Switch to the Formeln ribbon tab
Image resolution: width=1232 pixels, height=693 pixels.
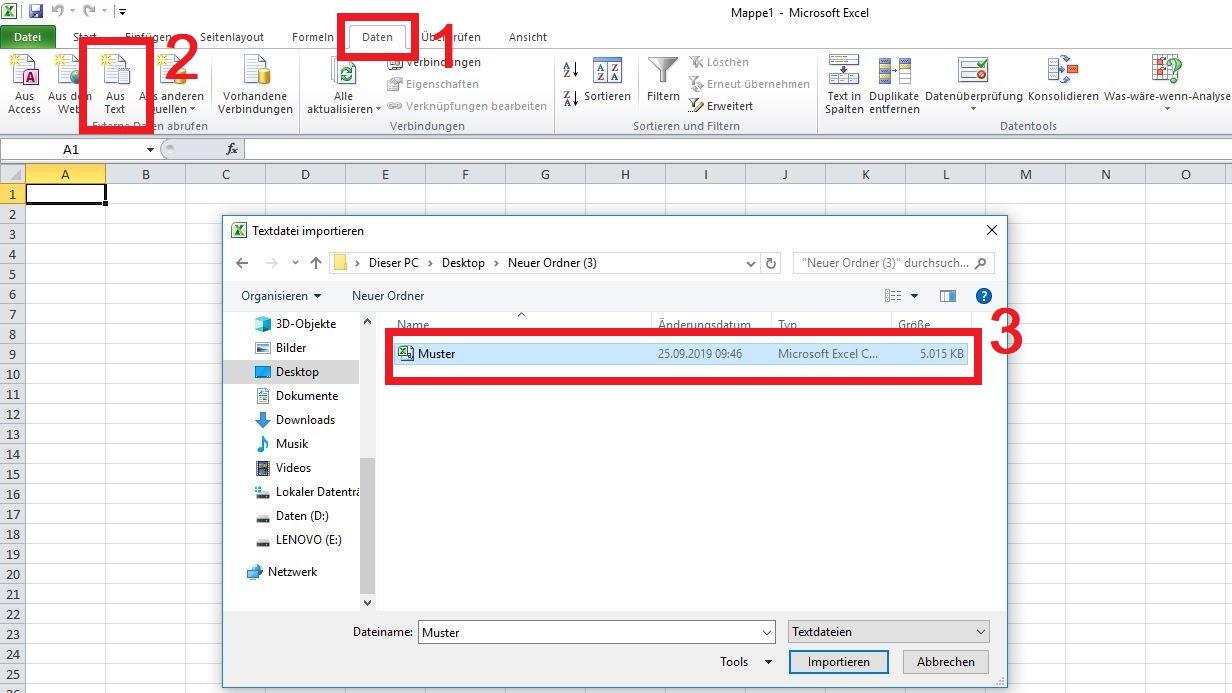313,37
